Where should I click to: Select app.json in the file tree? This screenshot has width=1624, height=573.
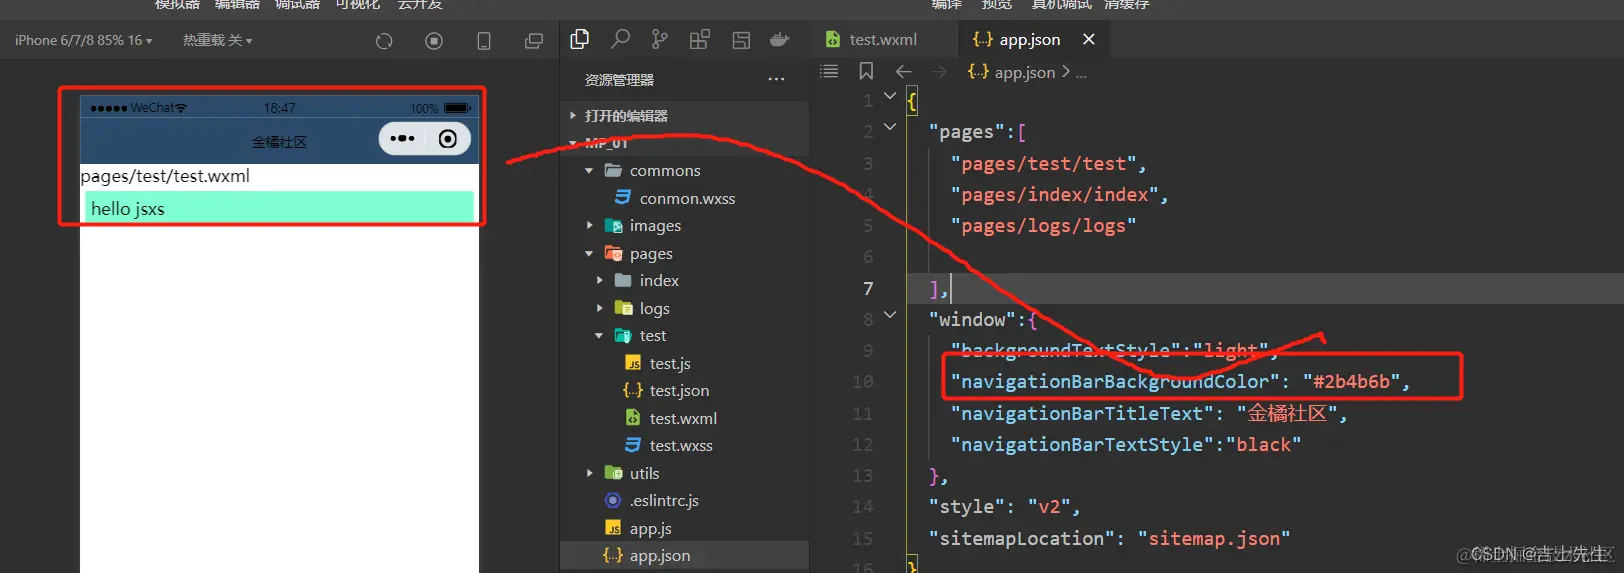coord(685,556)
